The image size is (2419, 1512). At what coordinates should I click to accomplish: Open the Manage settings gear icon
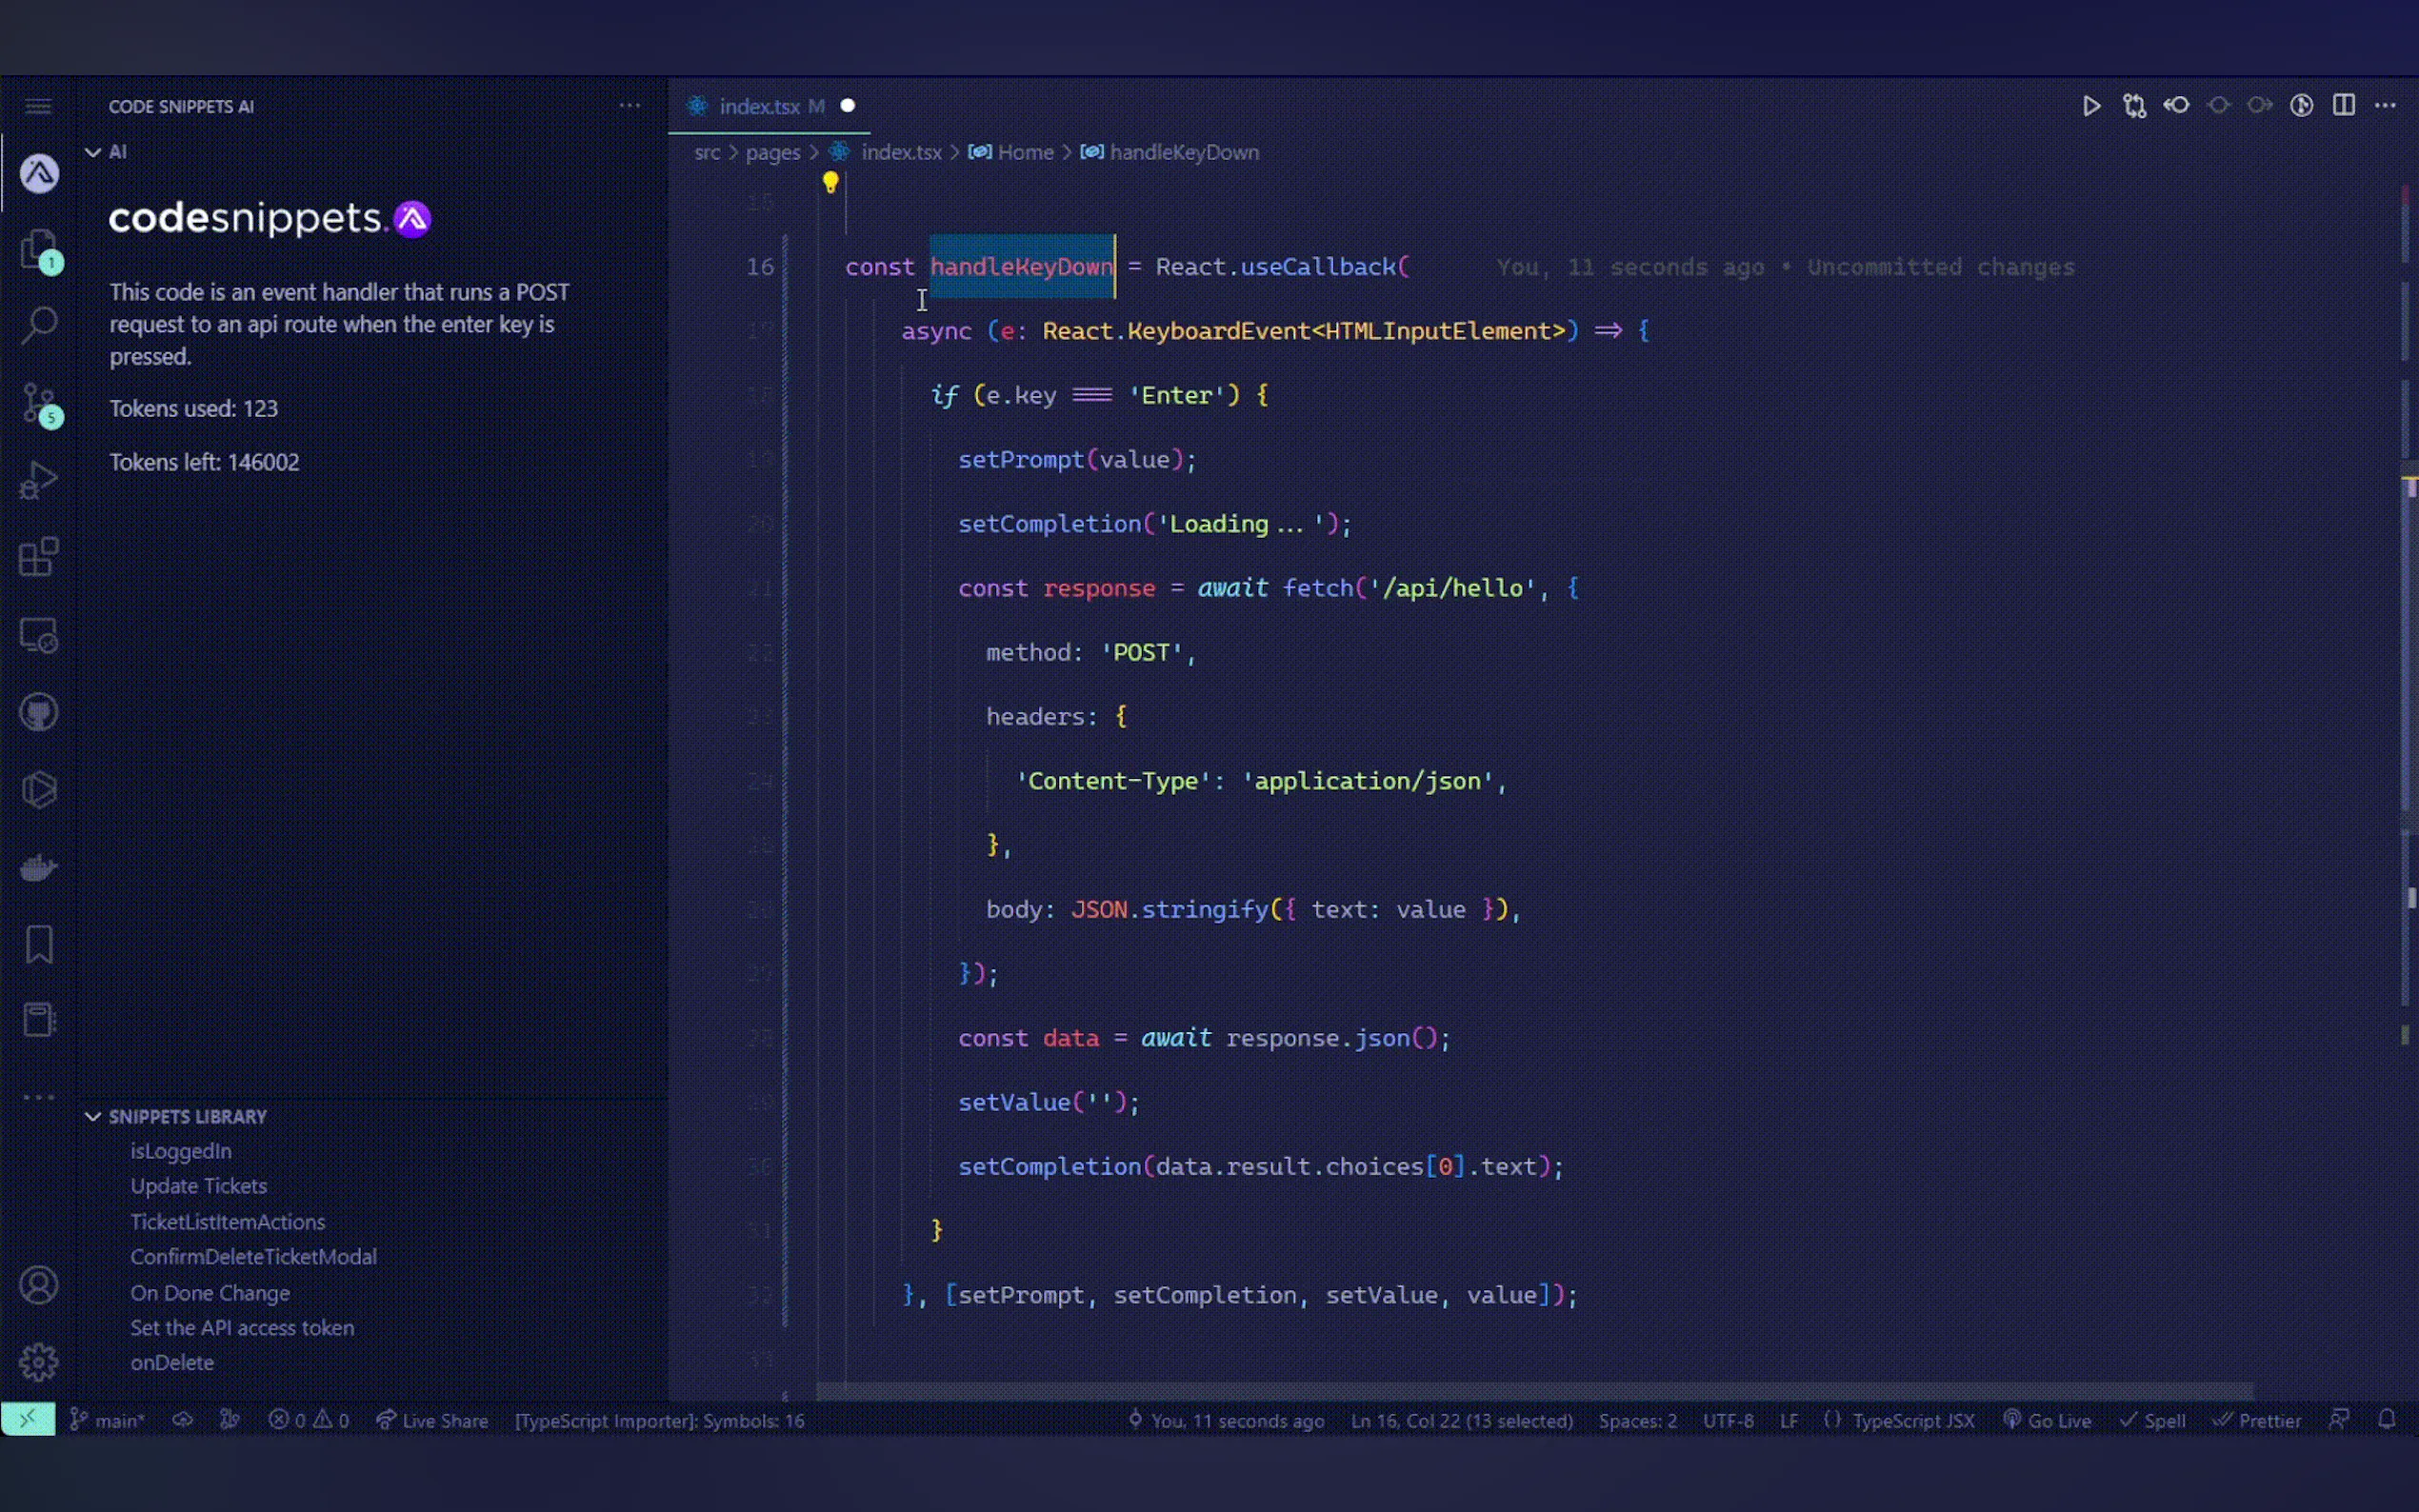tap(39, 1361)
